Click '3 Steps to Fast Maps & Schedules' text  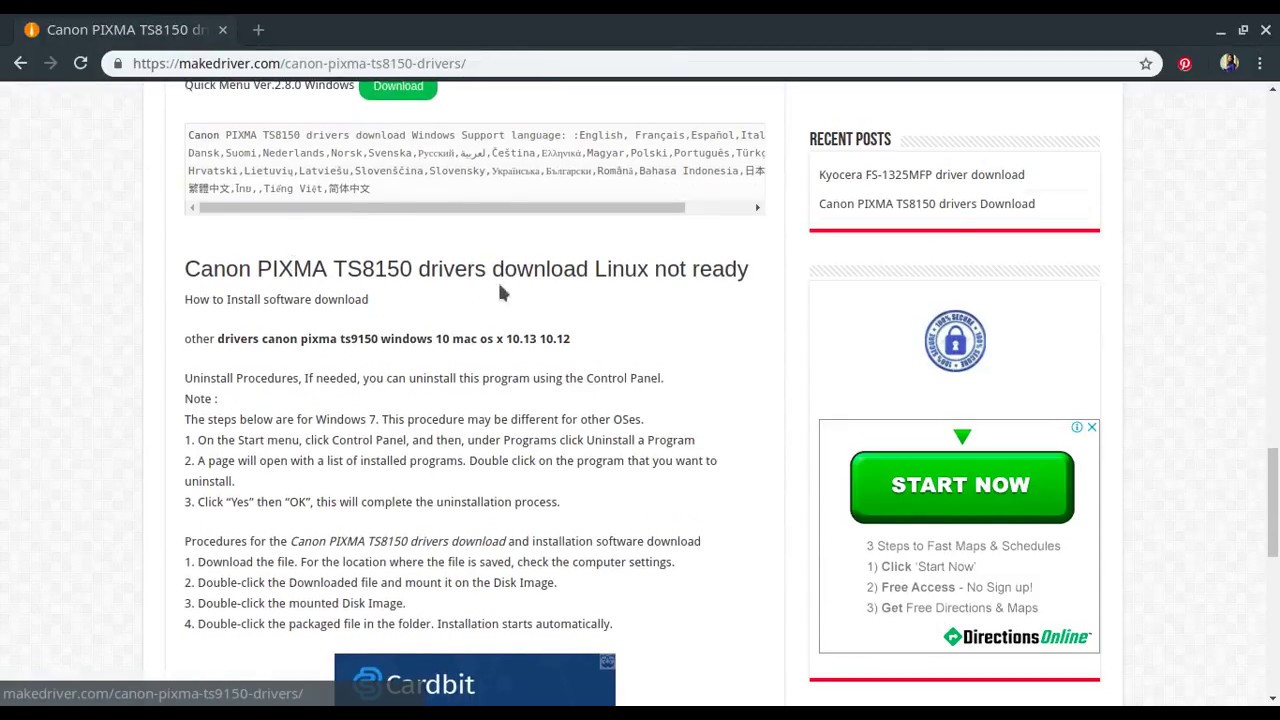click(963, 546)
